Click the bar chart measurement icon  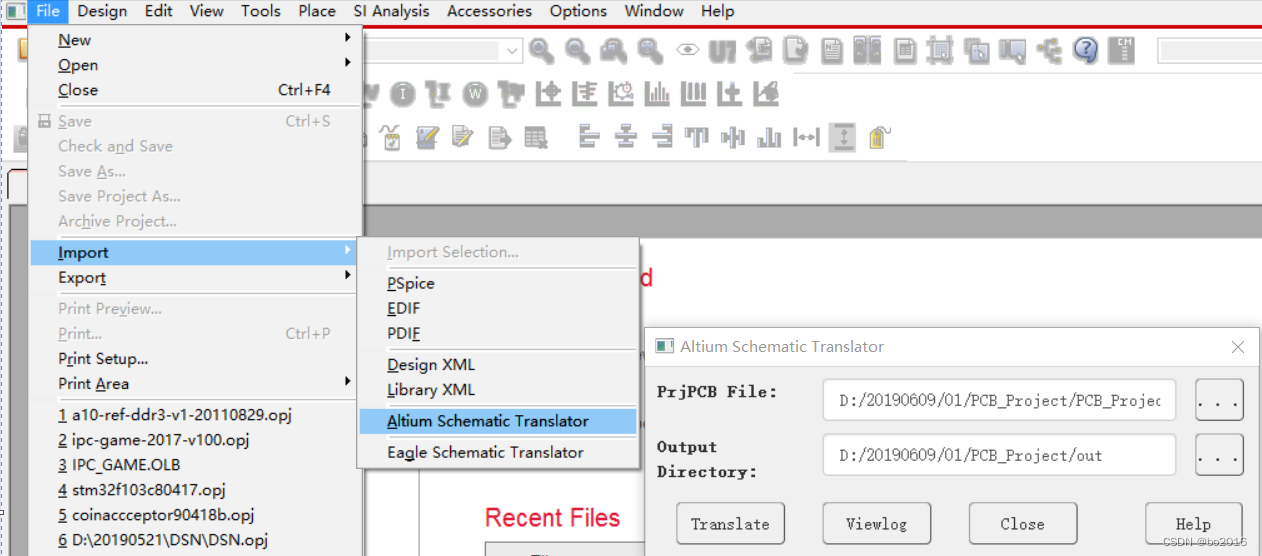tap(657, 94)
